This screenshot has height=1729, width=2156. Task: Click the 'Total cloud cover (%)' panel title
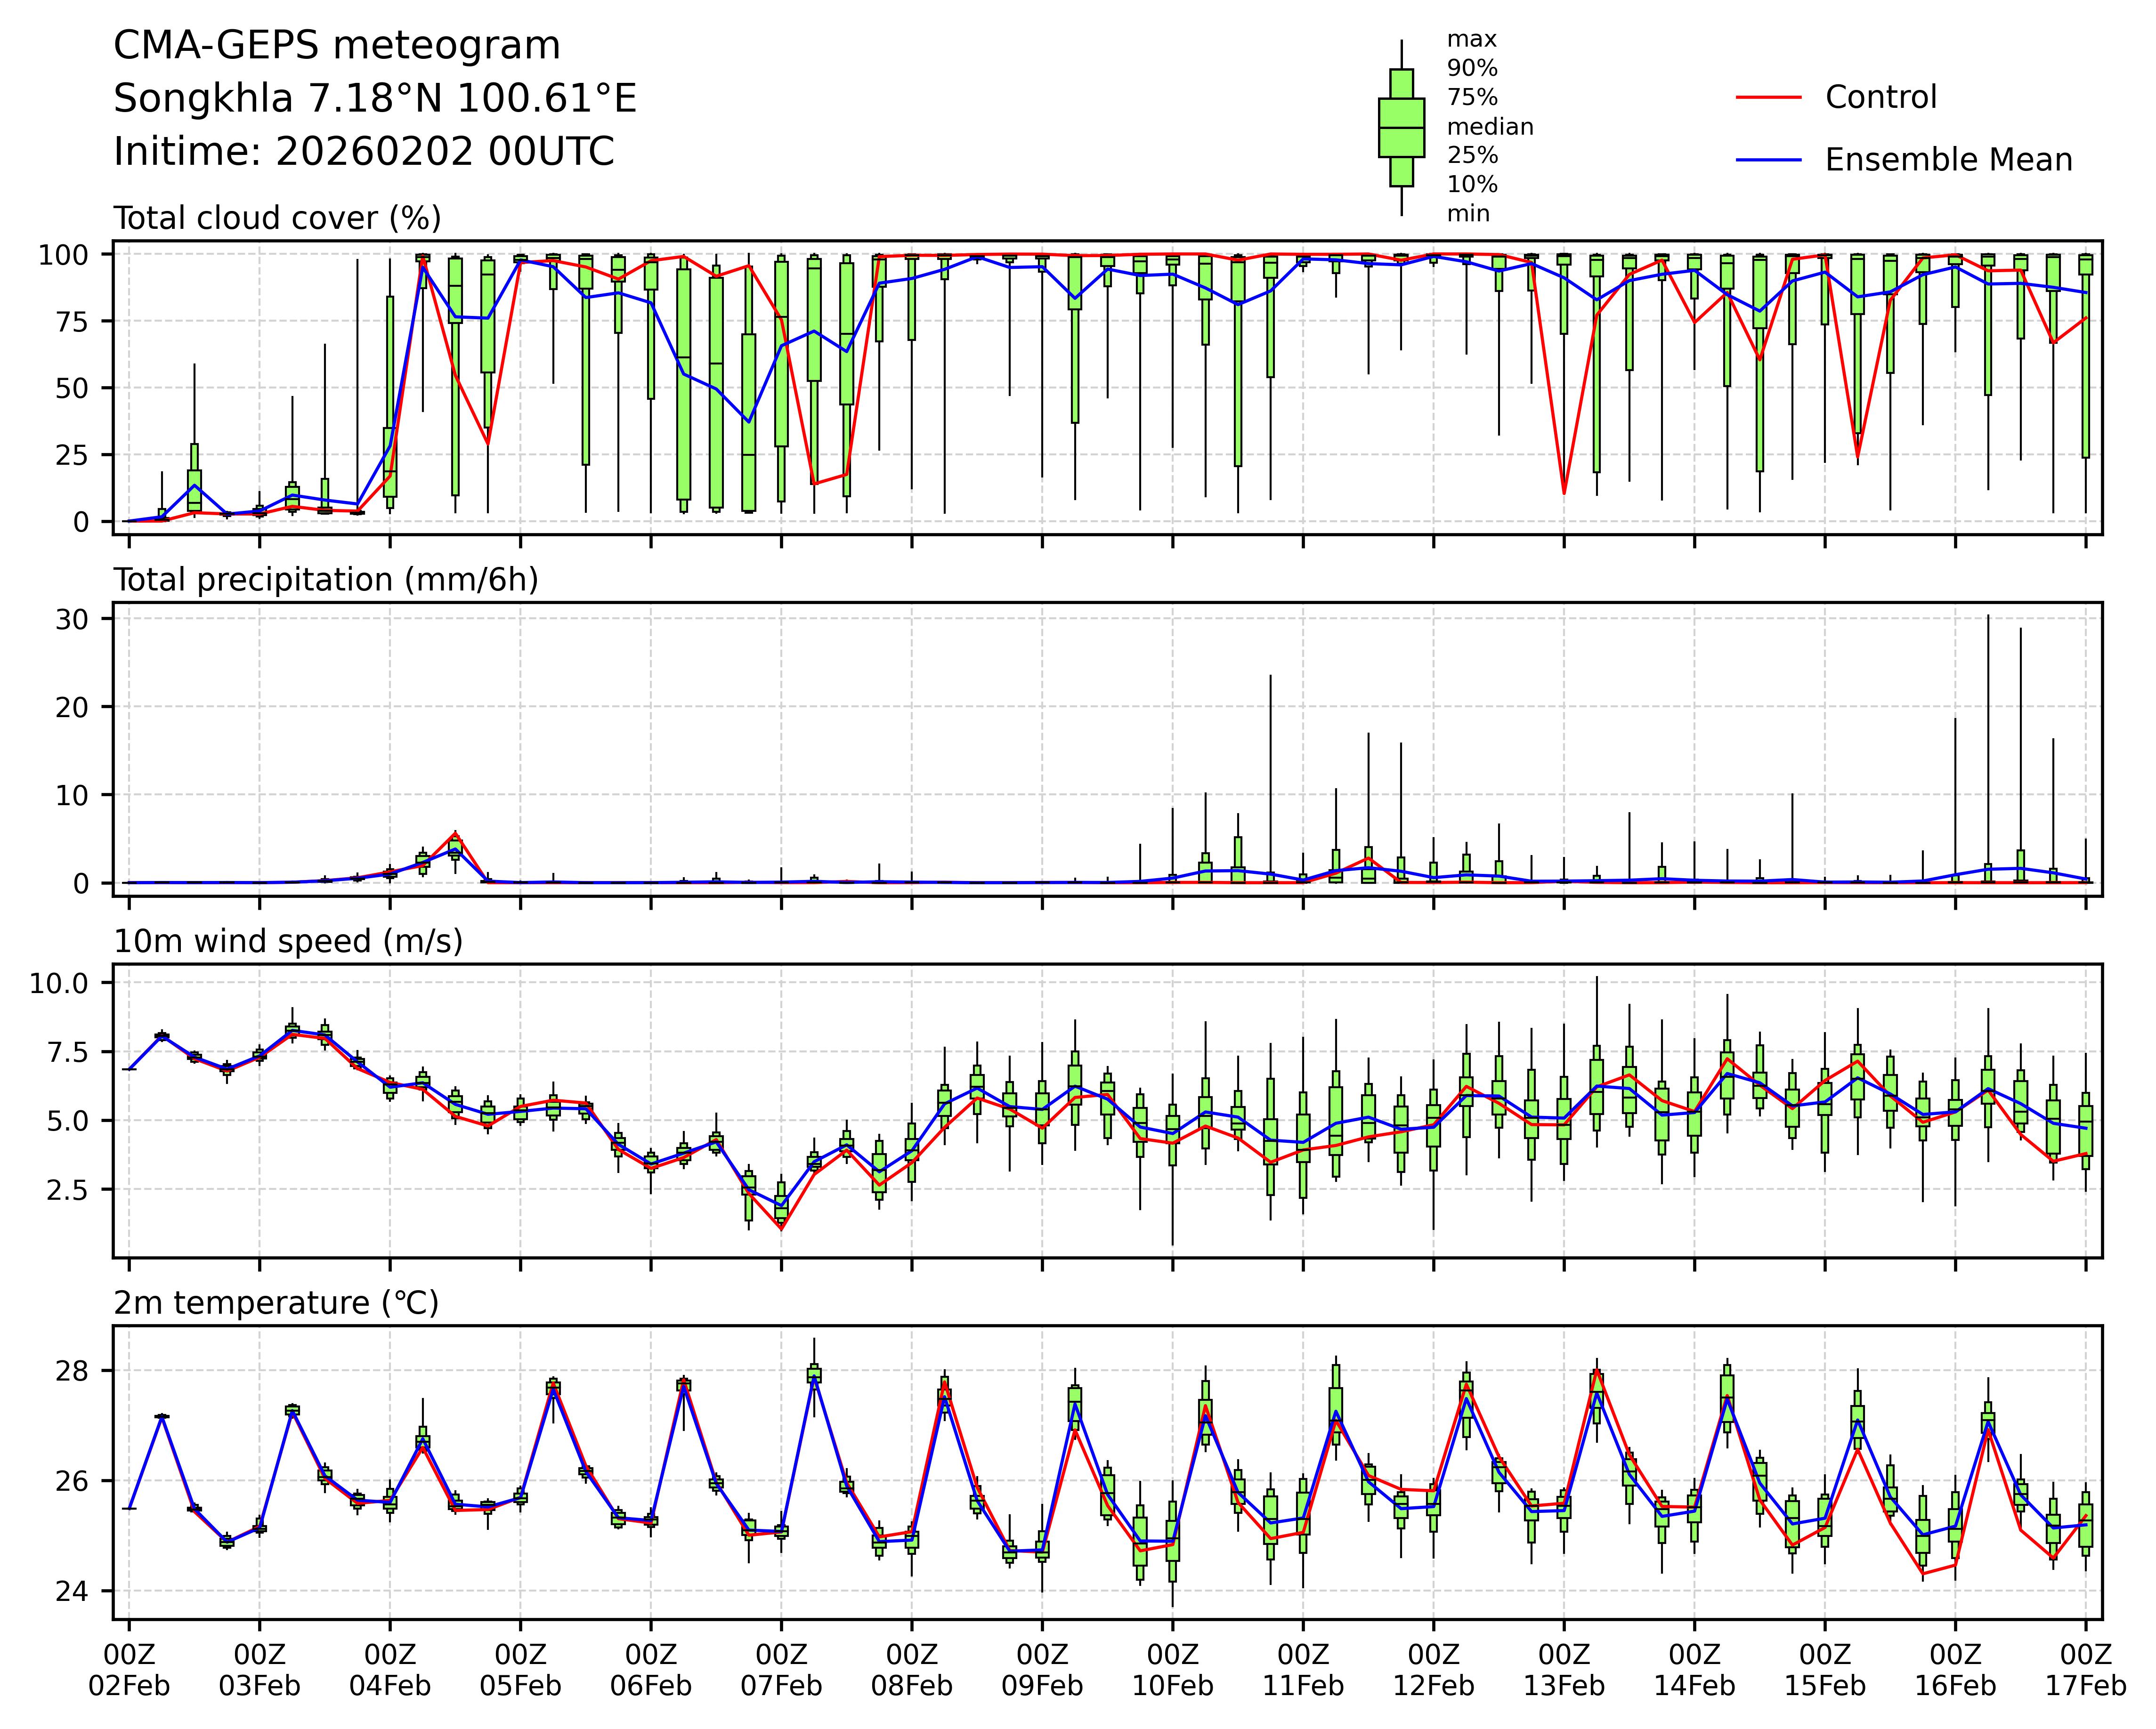pos(277,218)
